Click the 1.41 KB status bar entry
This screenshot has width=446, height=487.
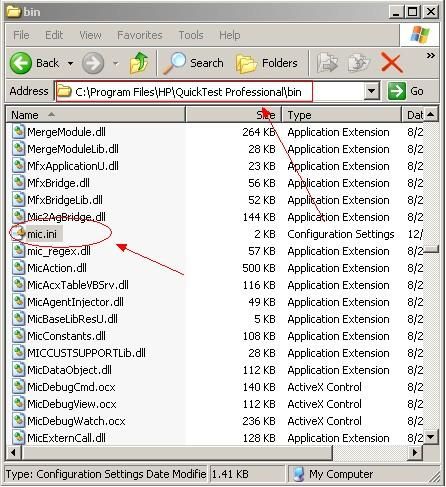(230, 474)
